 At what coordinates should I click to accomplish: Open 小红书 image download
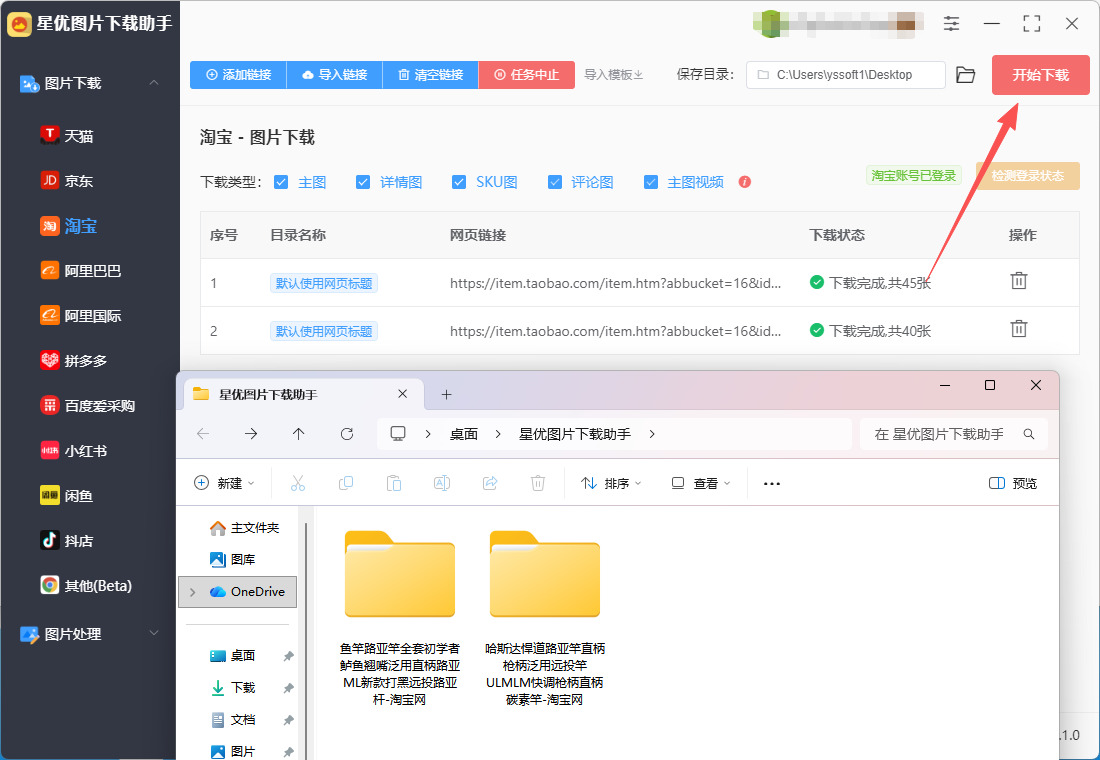74,451
